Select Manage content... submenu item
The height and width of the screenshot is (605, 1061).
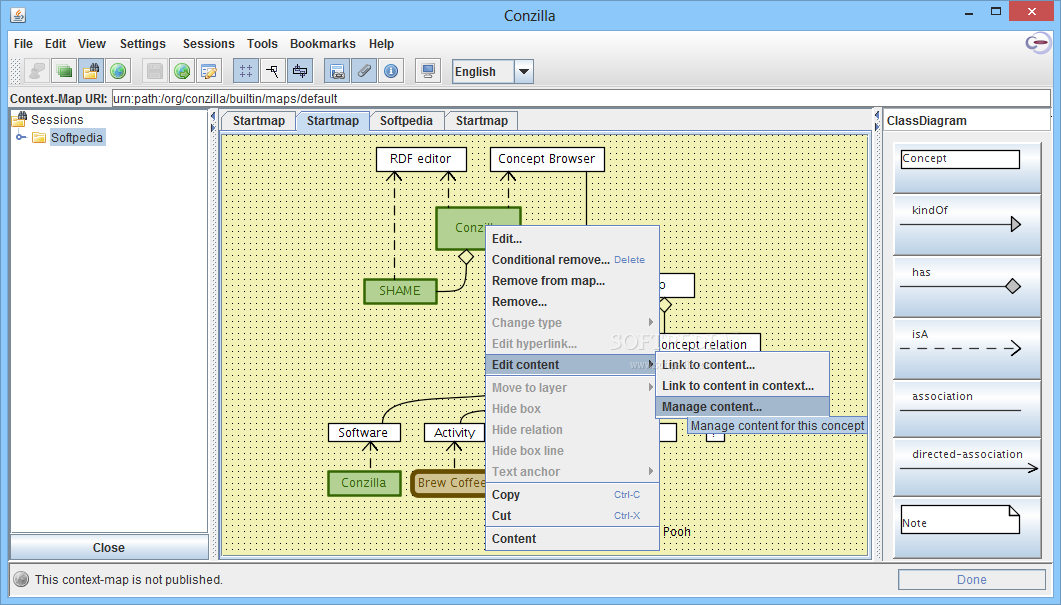click(x=742, y=407)
